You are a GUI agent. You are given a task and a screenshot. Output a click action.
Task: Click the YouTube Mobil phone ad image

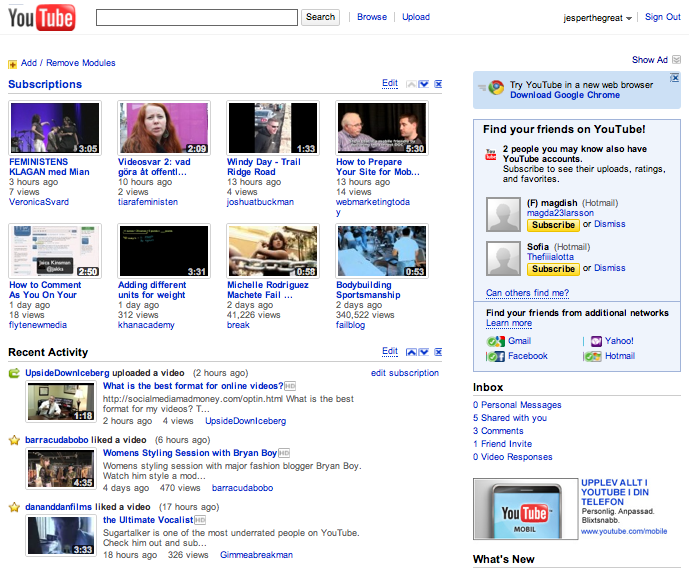526,509
